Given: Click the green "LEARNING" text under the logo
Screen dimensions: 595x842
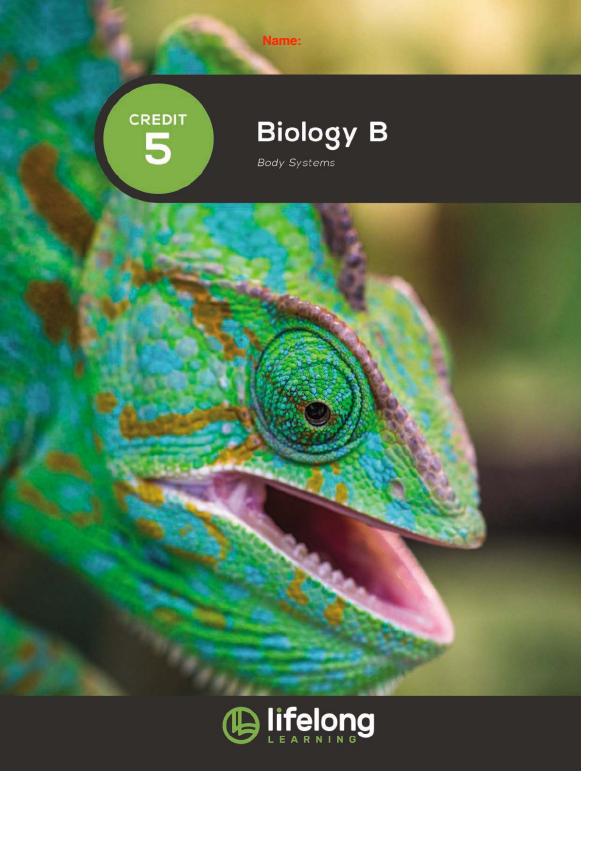Looking at the screenshot, I should point(312,739).
